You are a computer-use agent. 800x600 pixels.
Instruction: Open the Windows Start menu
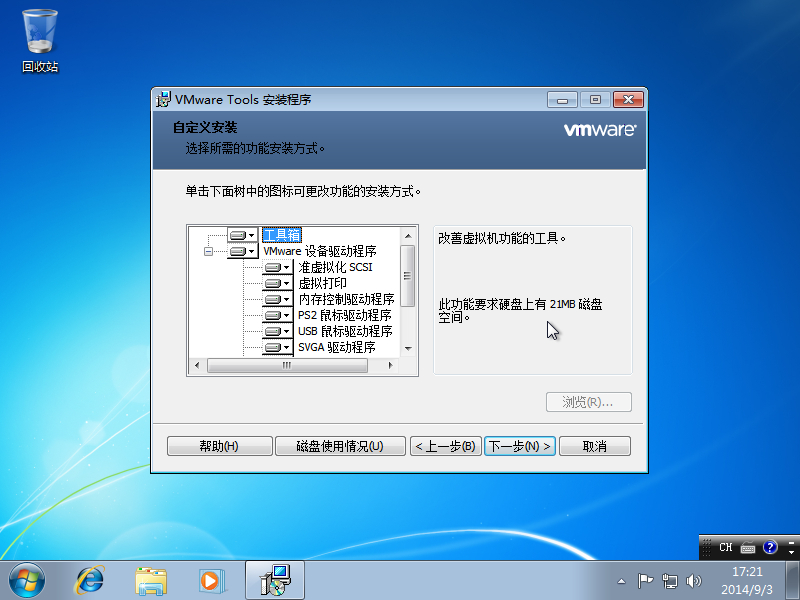pos(27,581)
